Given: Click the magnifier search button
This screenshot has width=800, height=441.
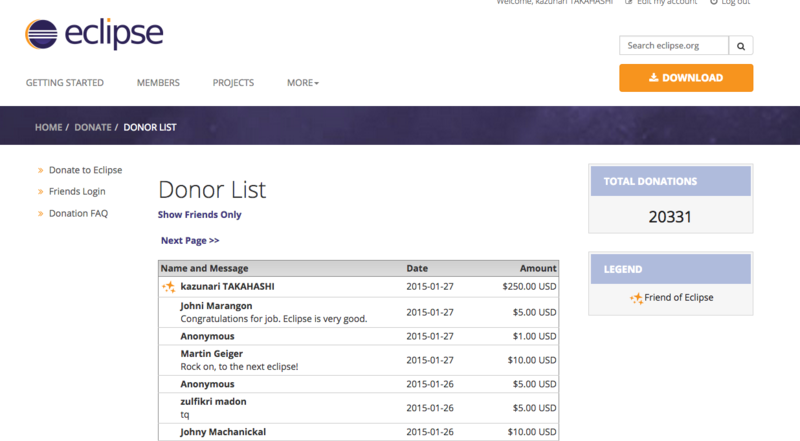Looking at the screenshot, I should coord(741,46).
